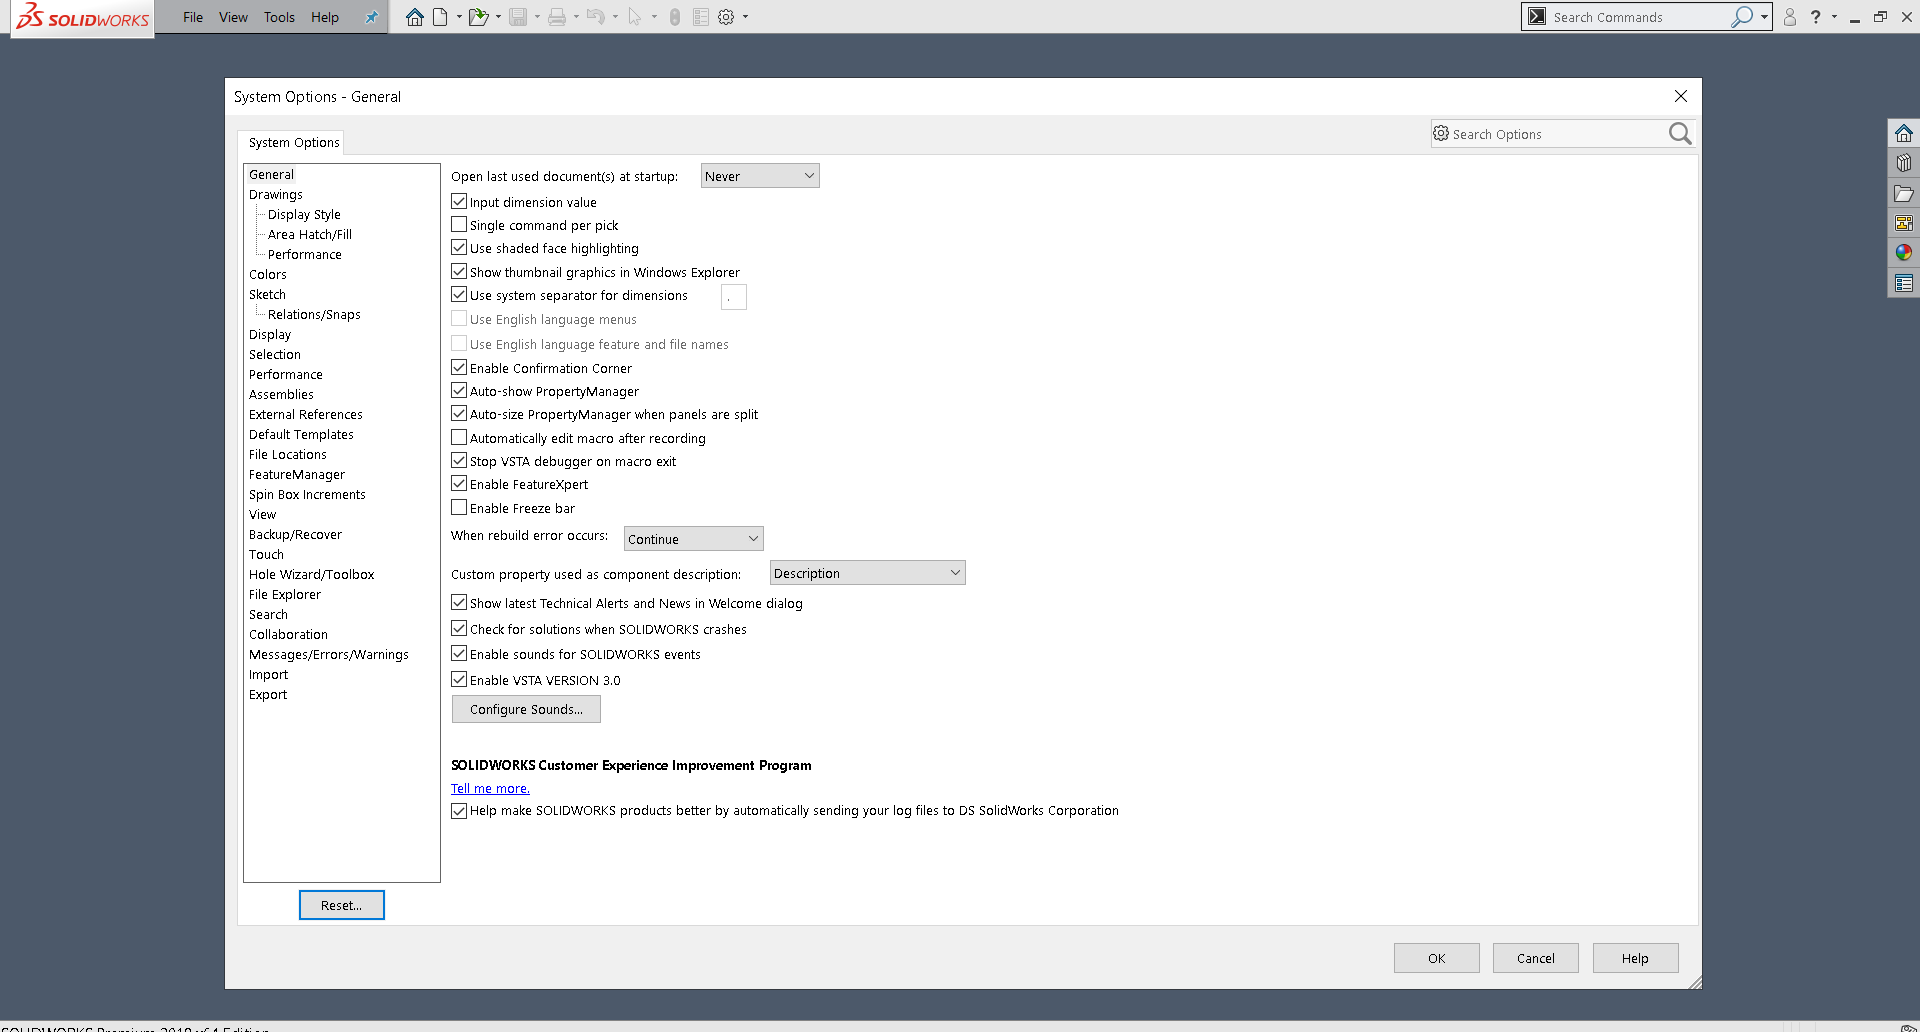Click the Options gear icon in toolbar

click(726, 17)
